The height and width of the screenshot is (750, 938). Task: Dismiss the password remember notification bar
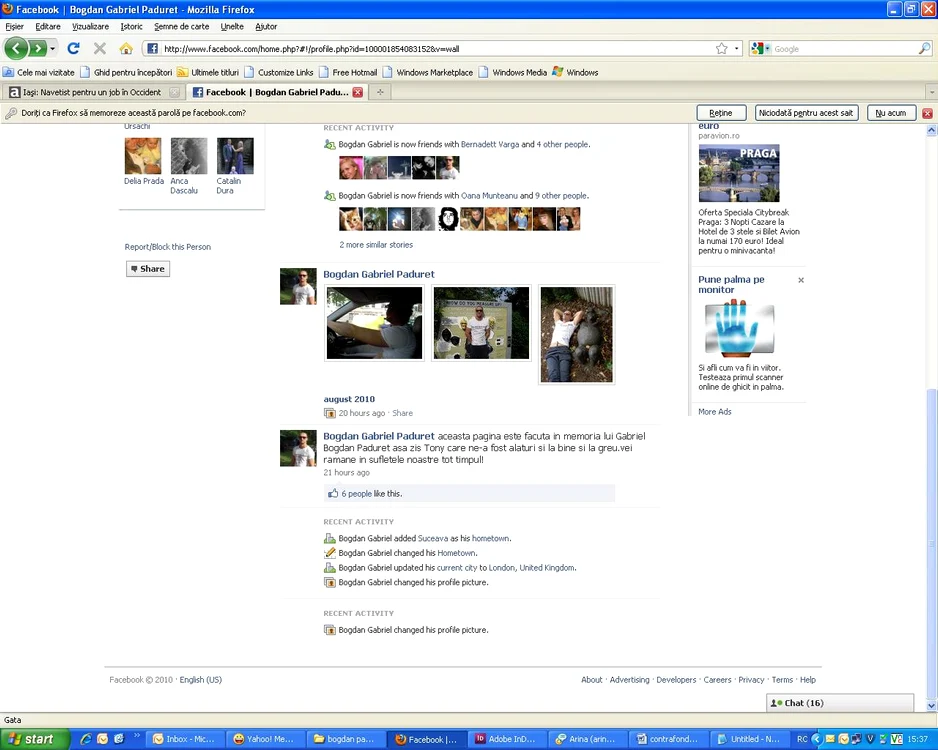[x=927, y=113]
